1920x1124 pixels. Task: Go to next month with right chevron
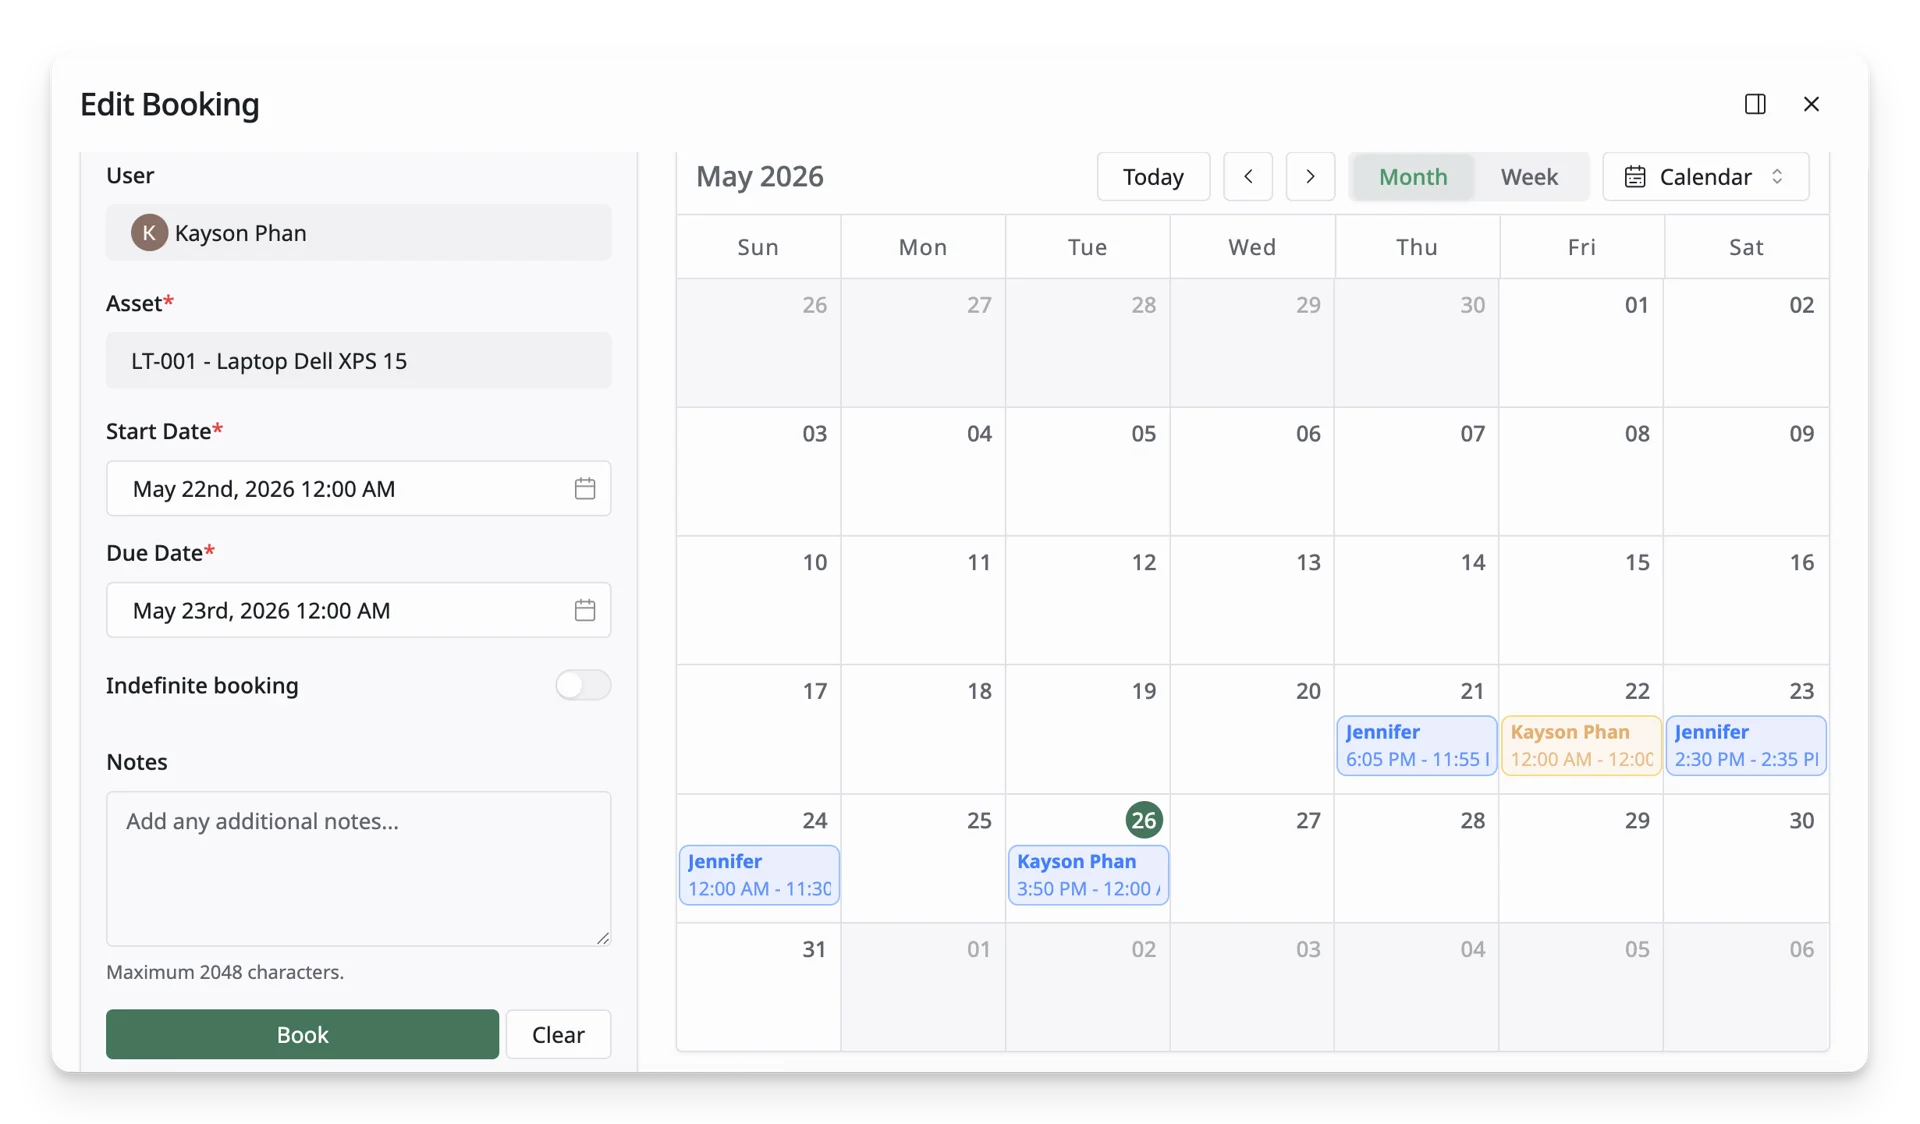(x=1310, y=177)
